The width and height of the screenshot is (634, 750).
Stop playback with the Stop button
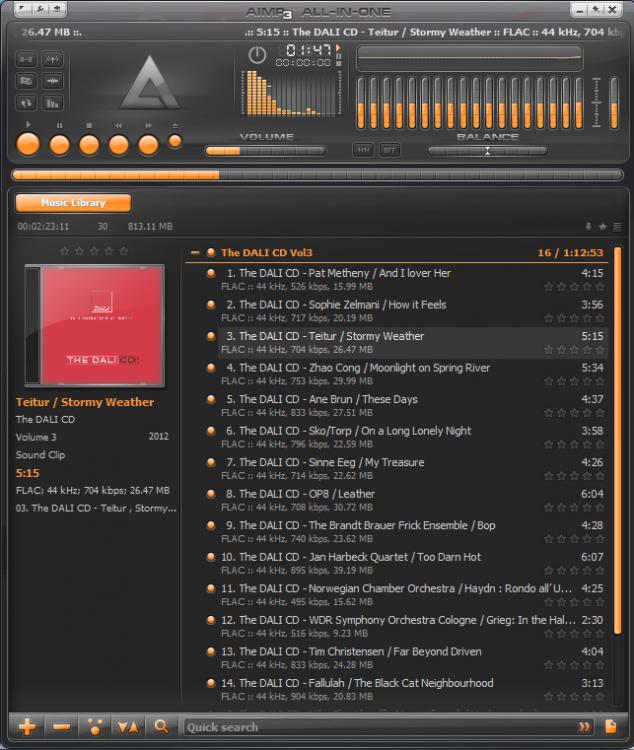coord(89,144)
